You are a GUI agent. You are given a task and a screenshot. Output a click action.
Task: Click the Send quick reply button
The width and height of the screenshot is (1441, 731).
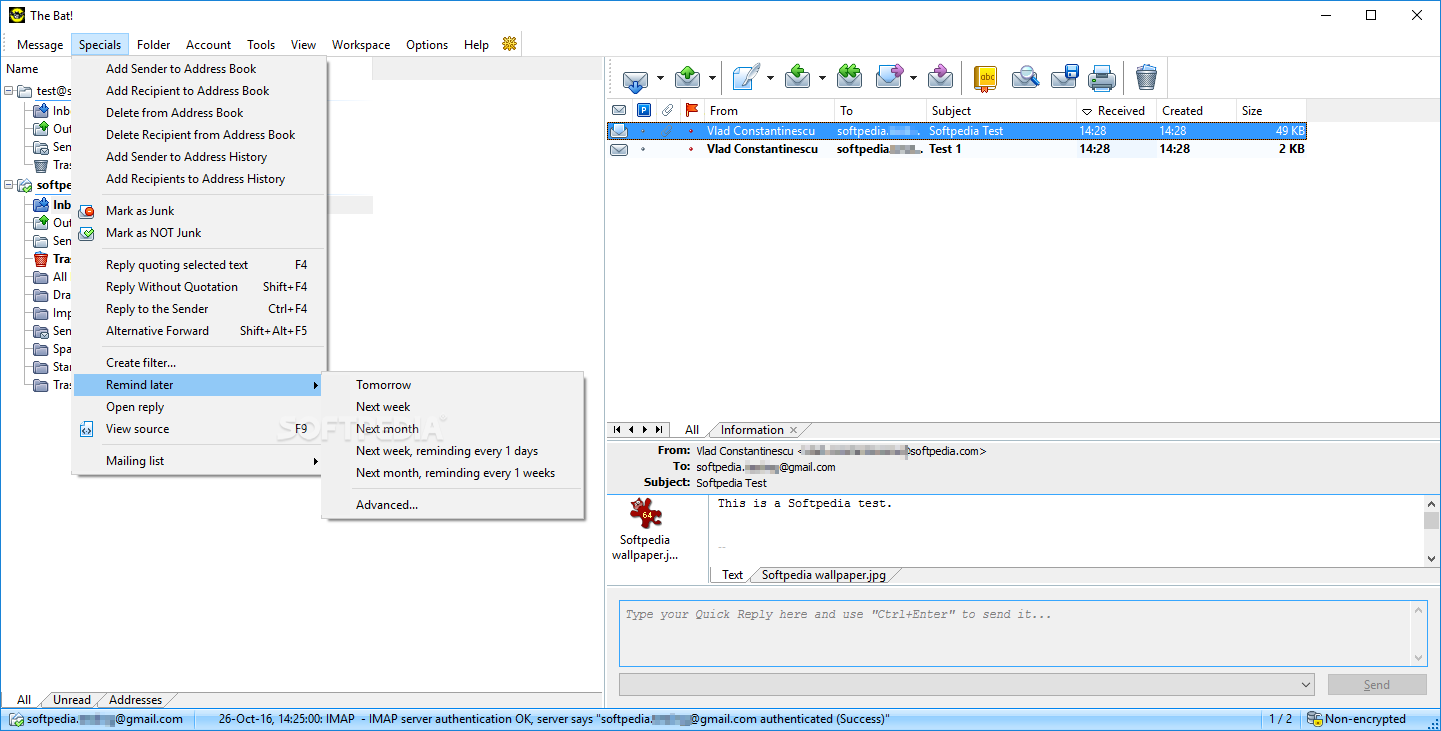click(1377, 684)
